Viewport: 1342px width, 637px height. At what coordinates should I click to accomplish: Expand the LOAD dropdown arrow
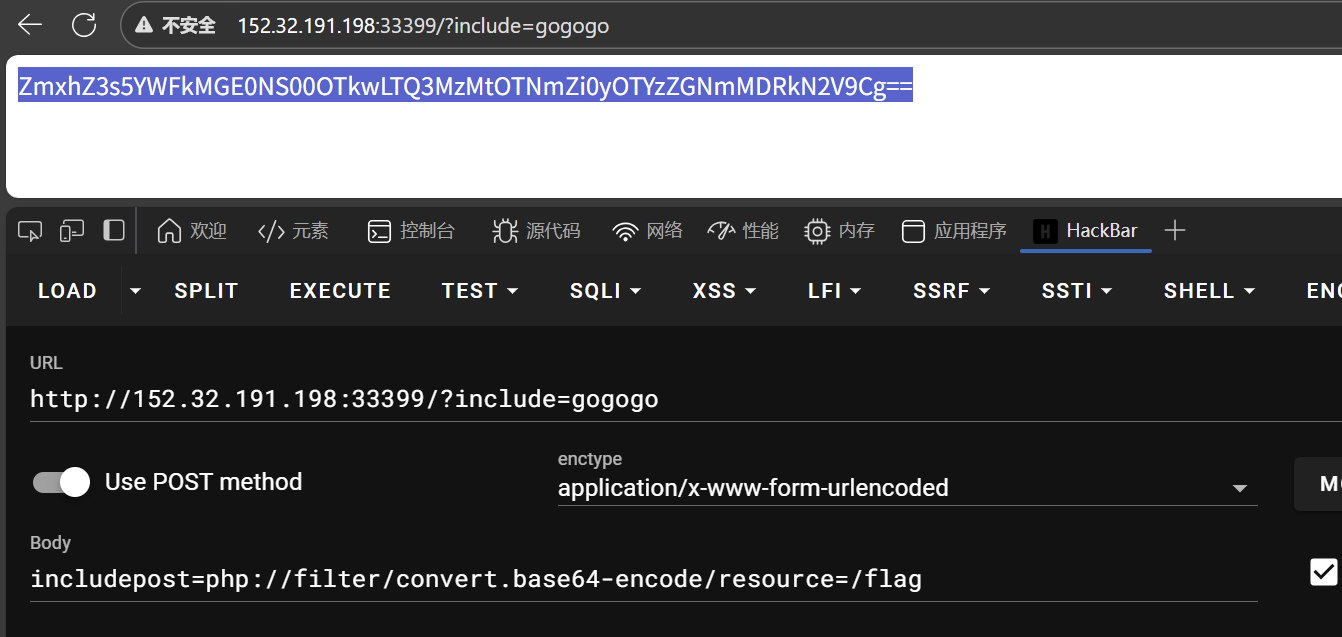tap(134, 290)
